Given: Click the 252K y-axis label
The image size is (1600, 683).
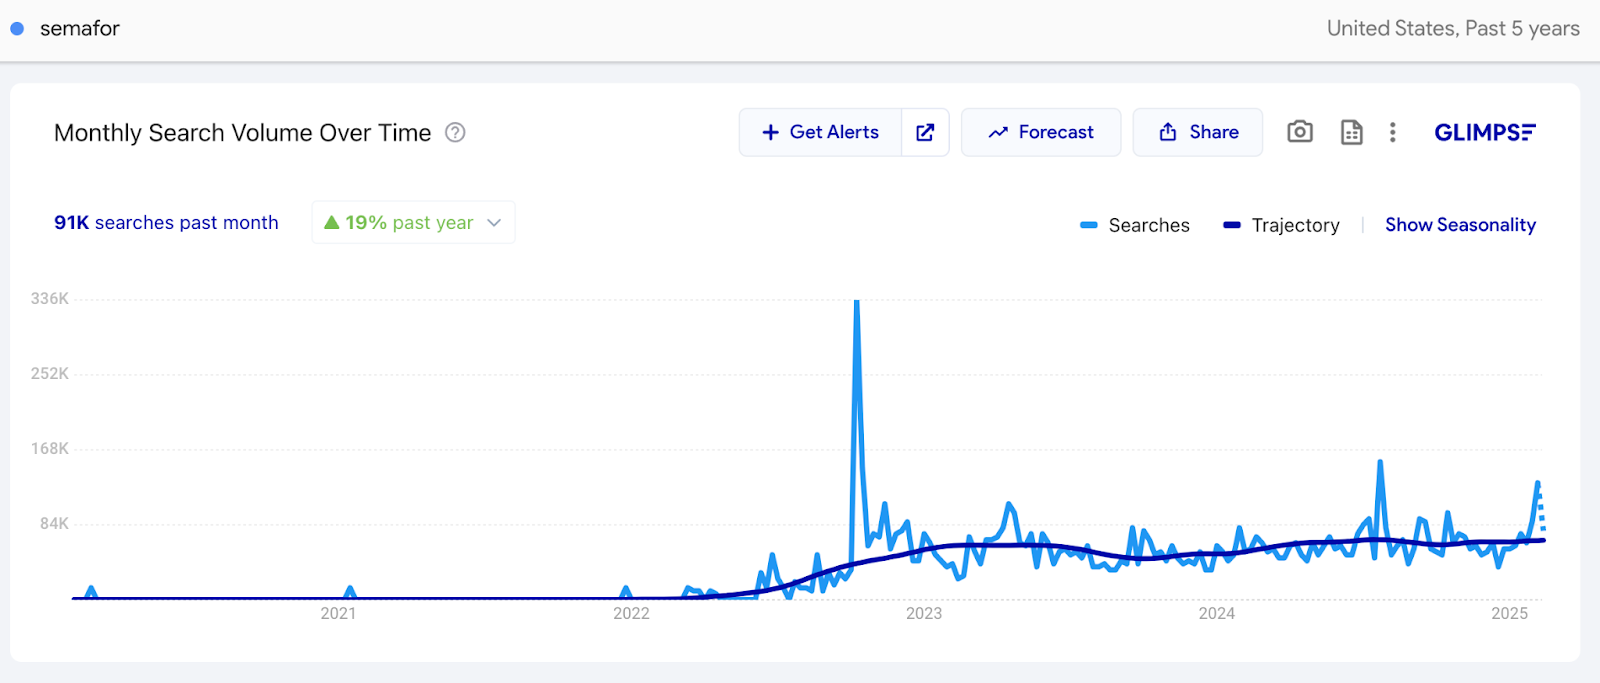Looking at the screenshot, I should 50,373.
